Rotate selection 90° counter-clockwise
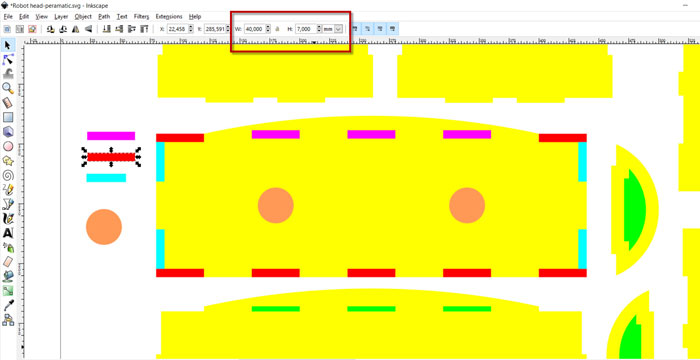 tap(50, 29)
